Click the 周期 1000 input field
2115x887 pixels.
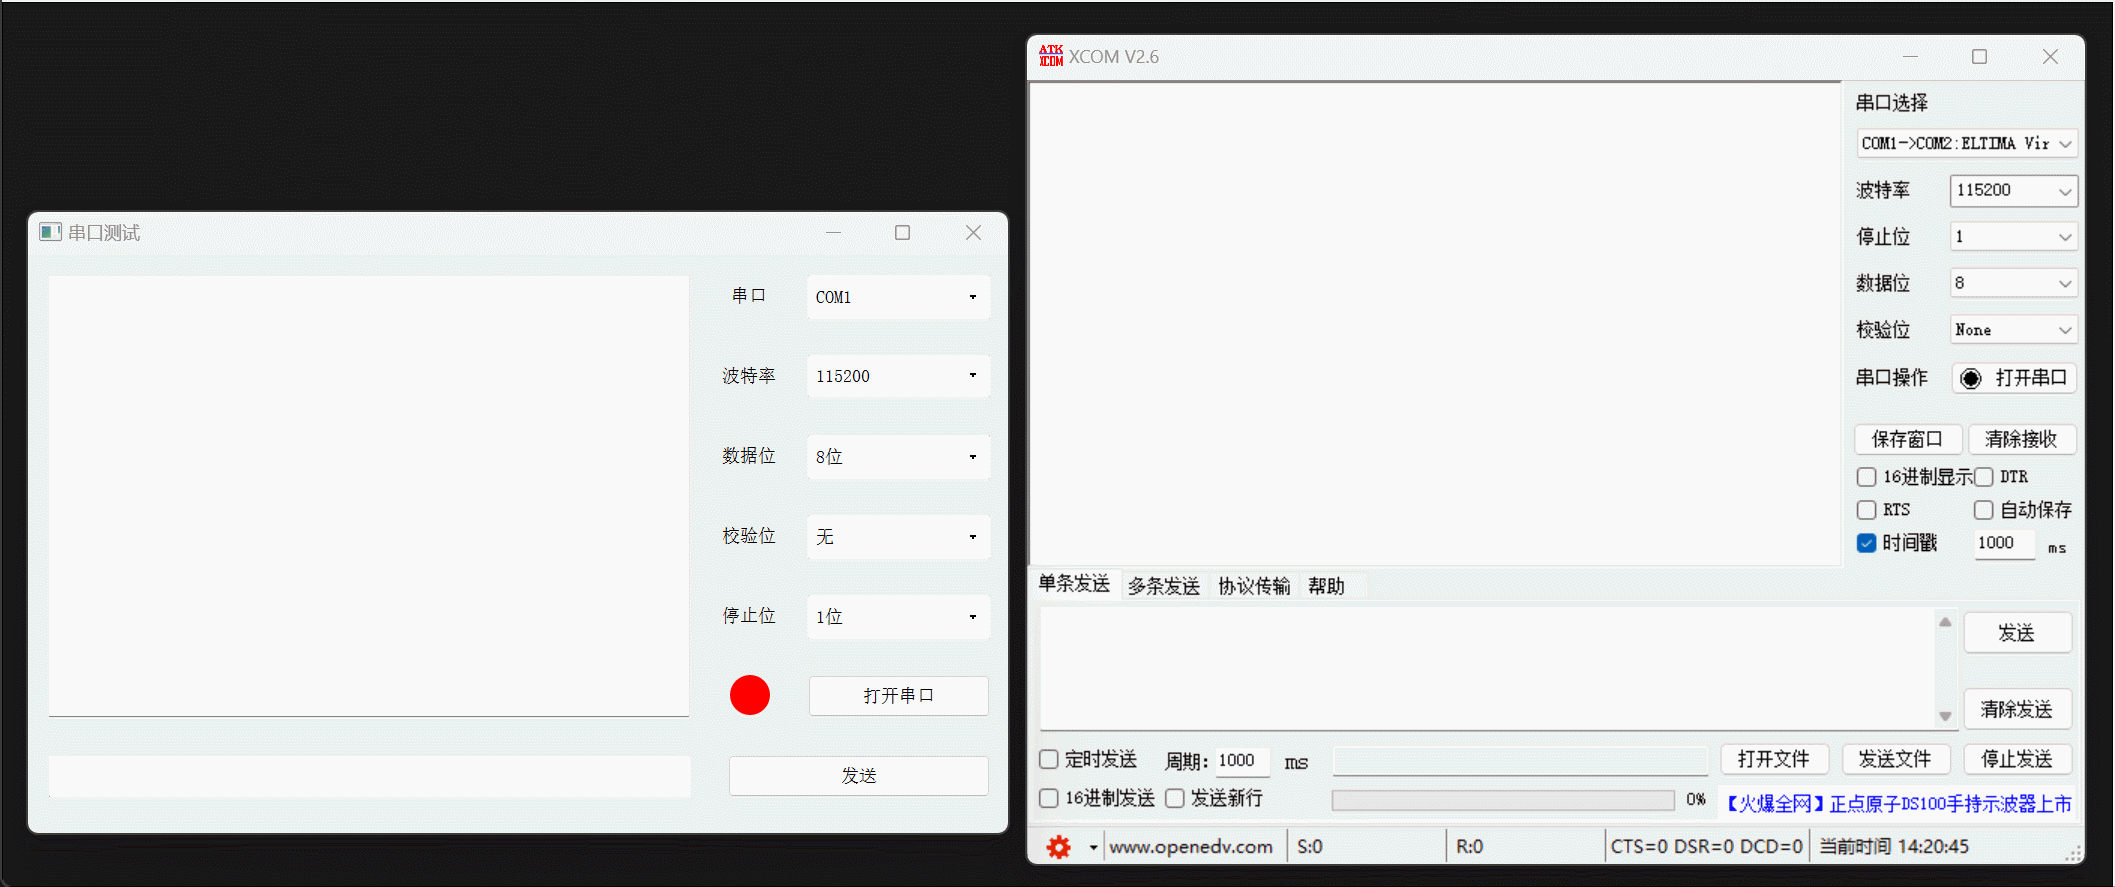pos(1243,761)
